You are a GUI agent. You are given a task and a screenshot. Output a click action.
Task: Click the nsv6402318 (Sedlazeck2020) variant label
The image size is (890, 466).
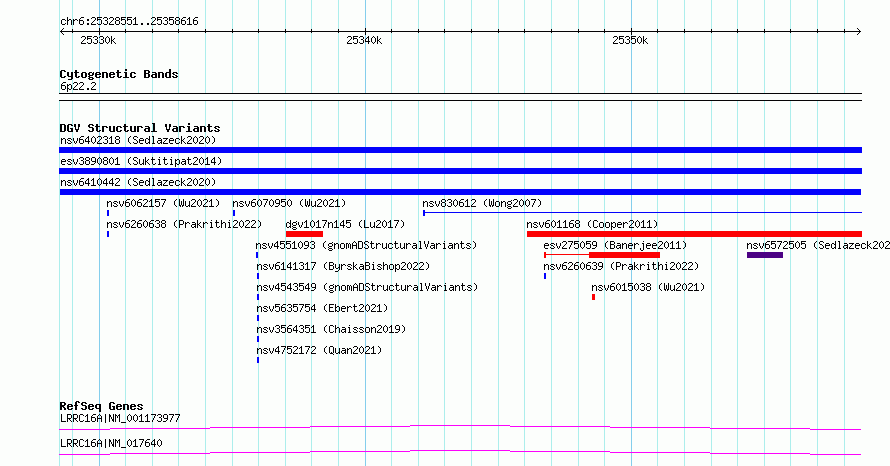pyautogui.click(x=138, y=140)
